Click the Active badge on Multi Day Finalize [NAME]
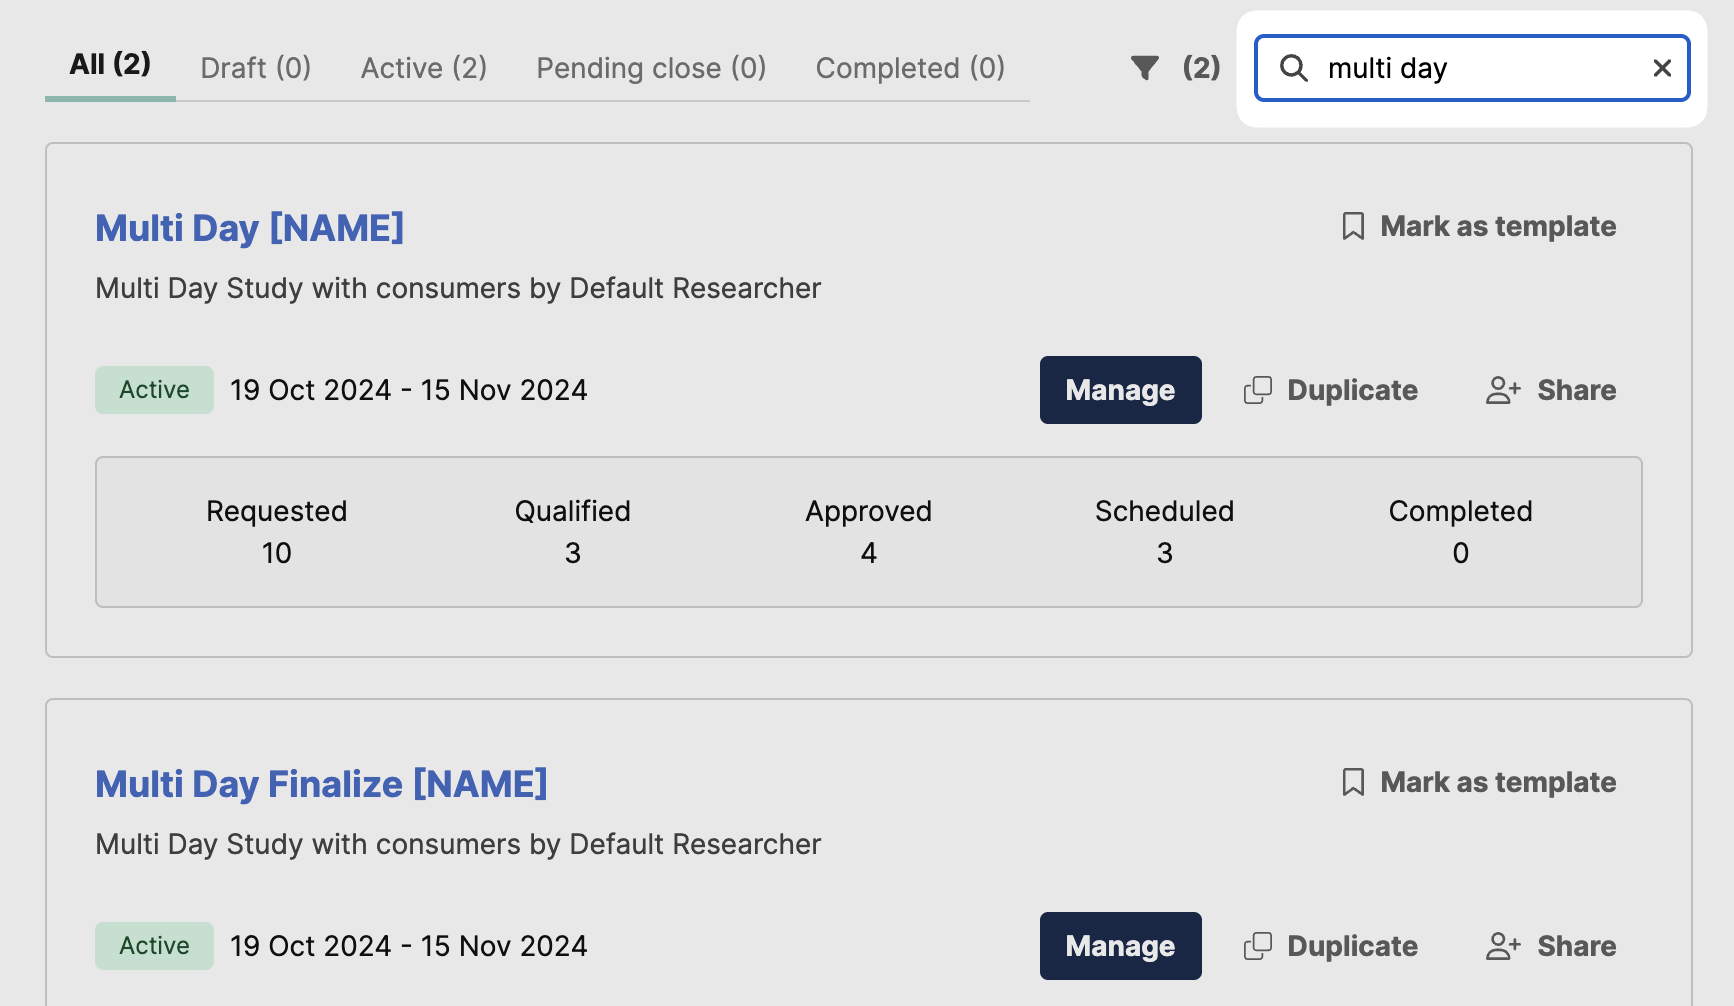The width and height of the screenshot is (1734, 1006). pos(154,946)
